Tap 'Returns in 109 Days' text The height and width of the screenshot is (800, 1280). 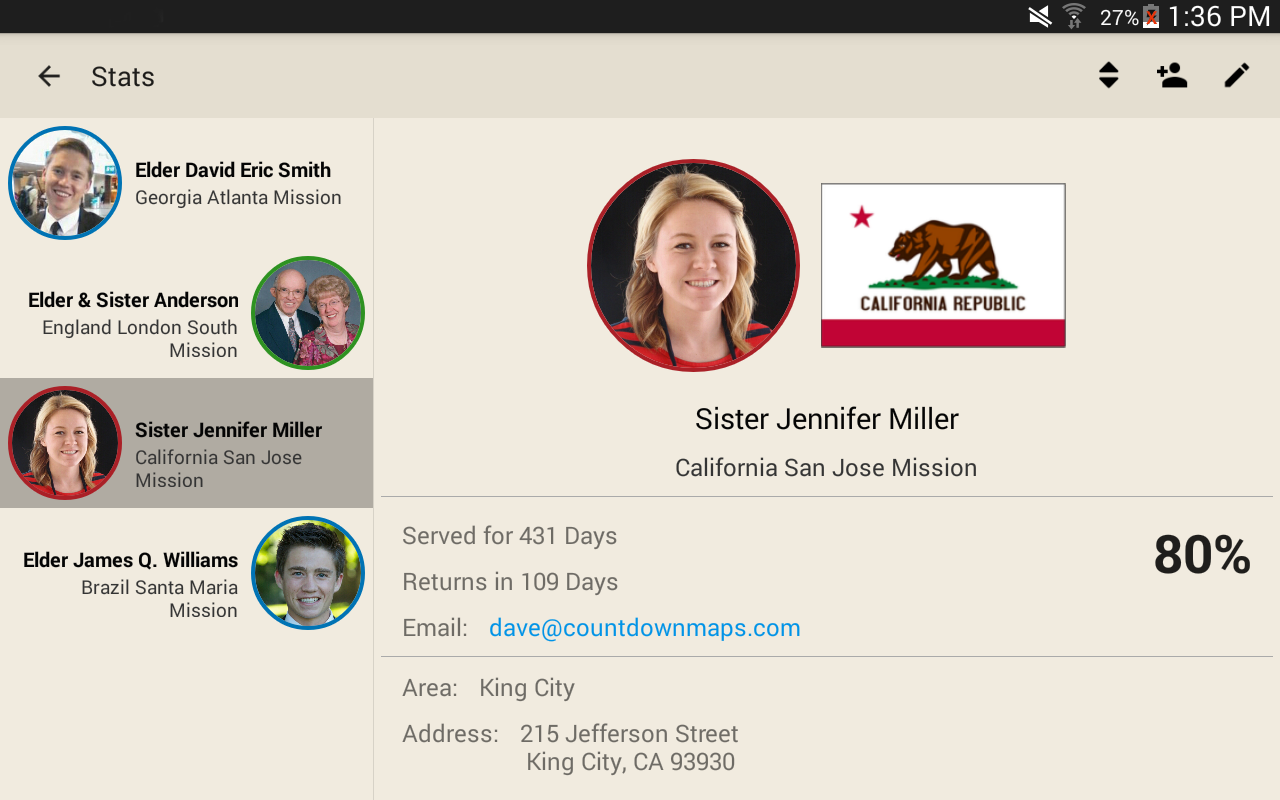click(x=510, y=582)
